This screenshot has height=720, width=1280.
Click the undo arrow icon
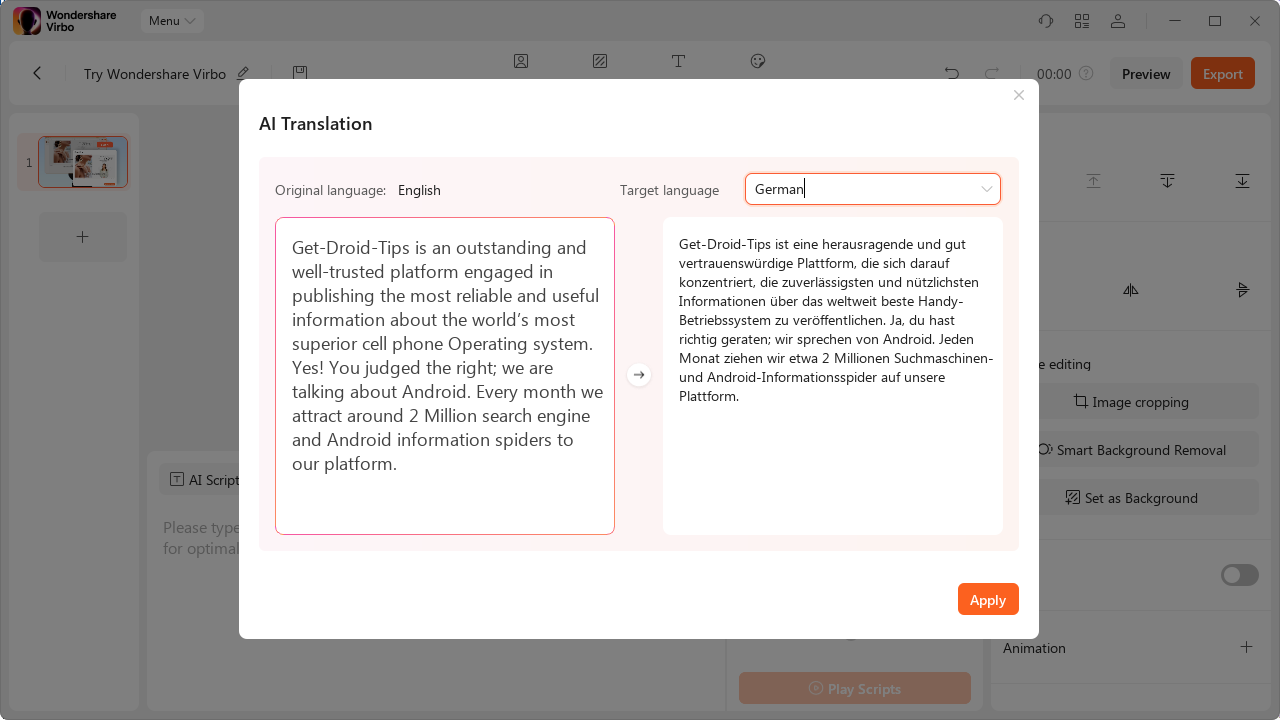coord(951,74)
